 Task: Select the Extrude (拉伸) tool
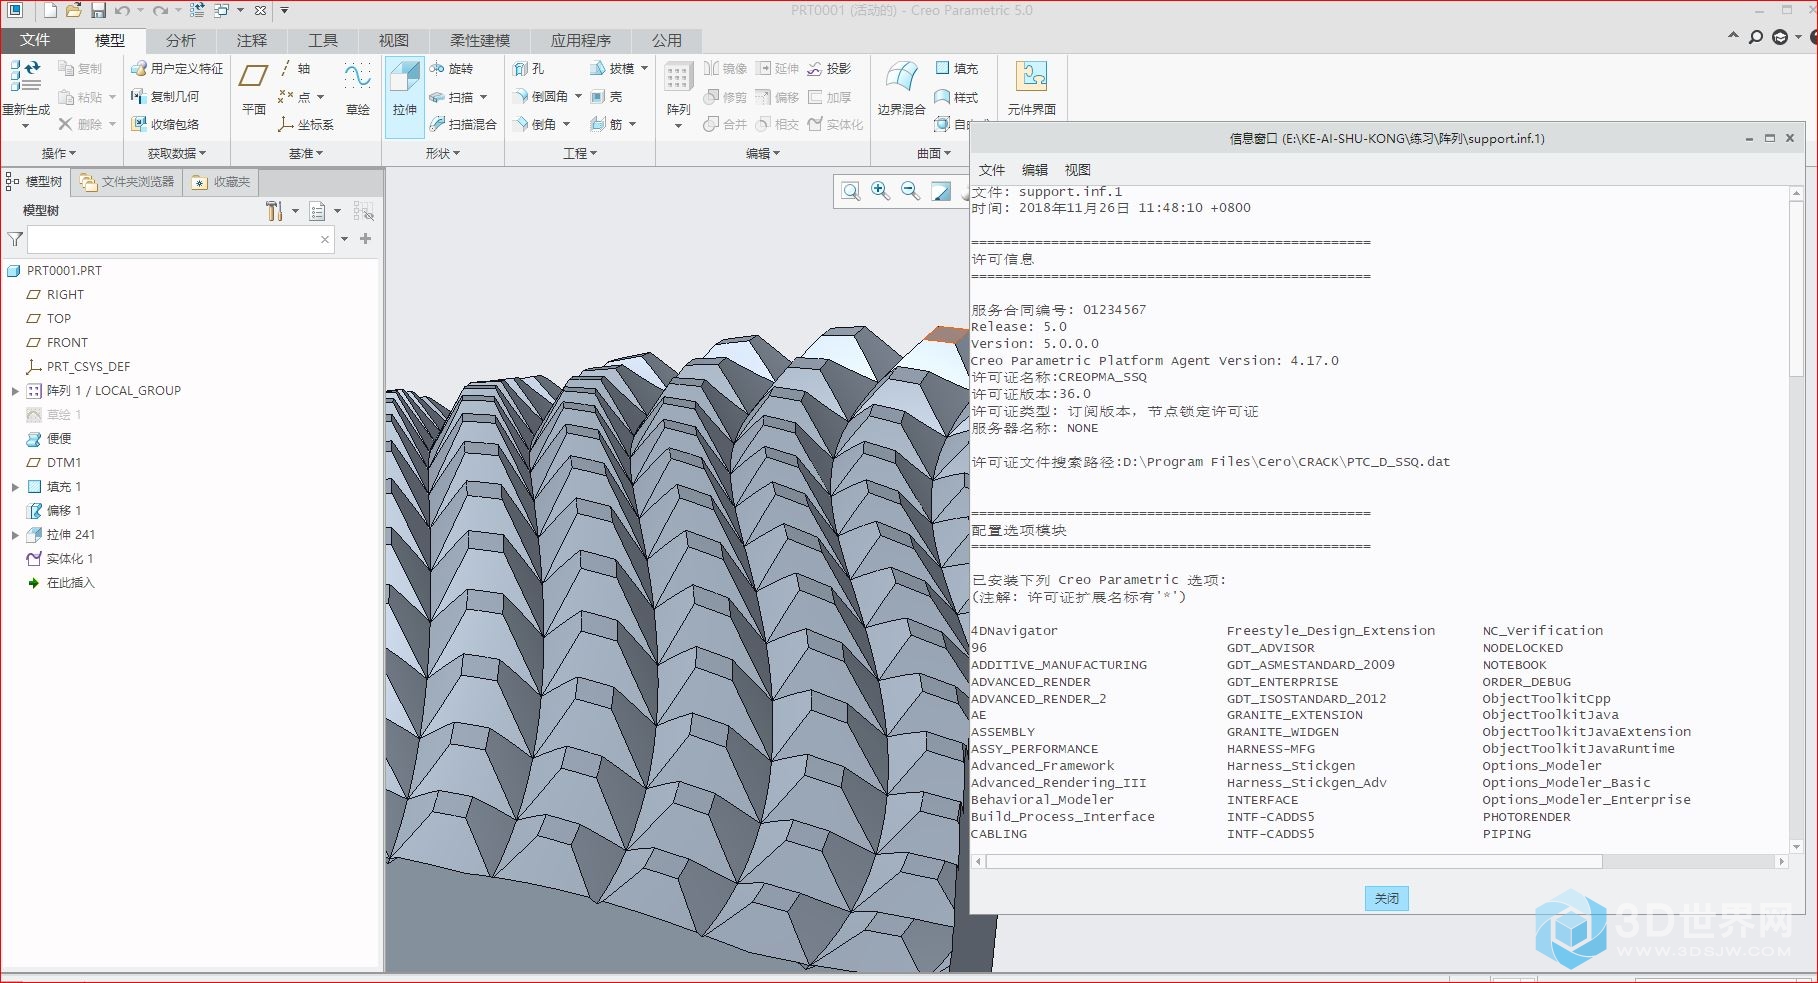(x=404, y=97)
